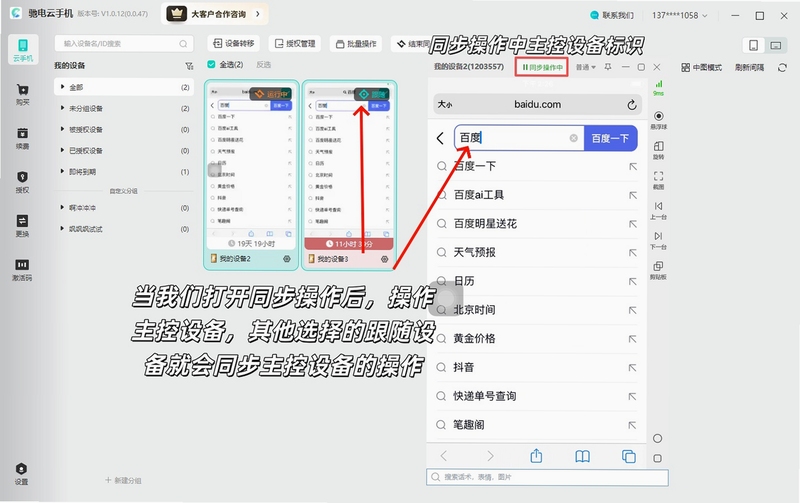The height and width of the screenshot is (503, 800).
Task: Click the refresh icon next to 刷新间隔
Action: click(x=782, y=67)
